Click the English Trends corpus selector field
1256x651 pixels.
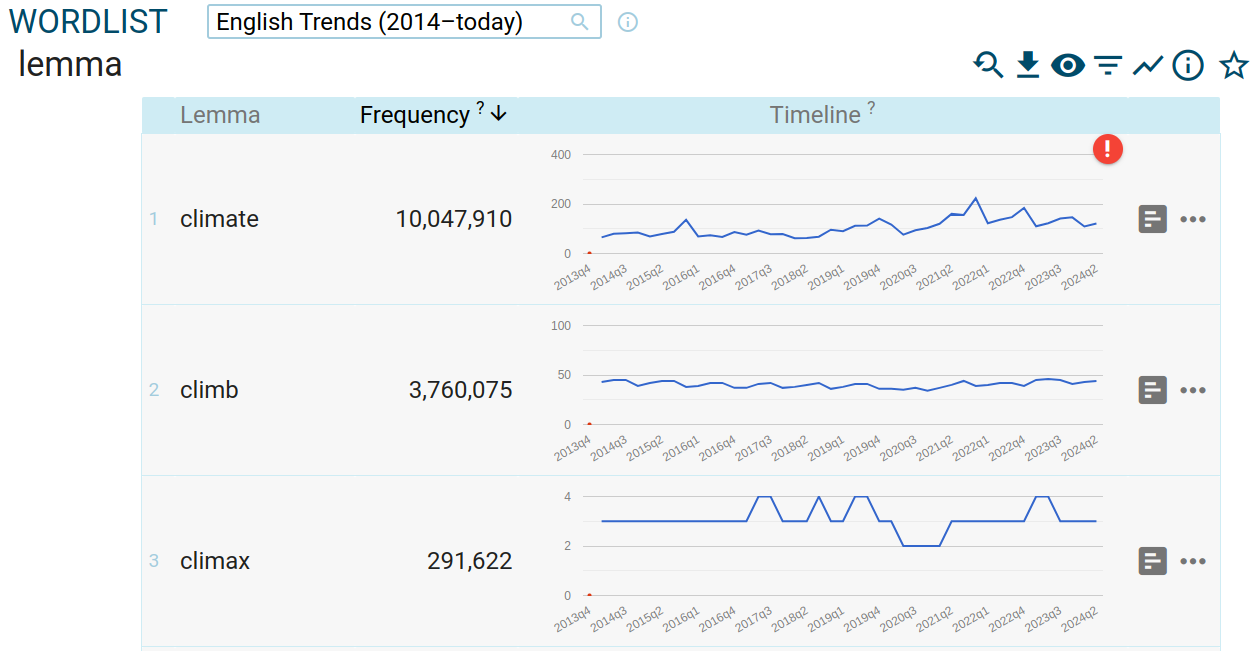pos(390,22)
